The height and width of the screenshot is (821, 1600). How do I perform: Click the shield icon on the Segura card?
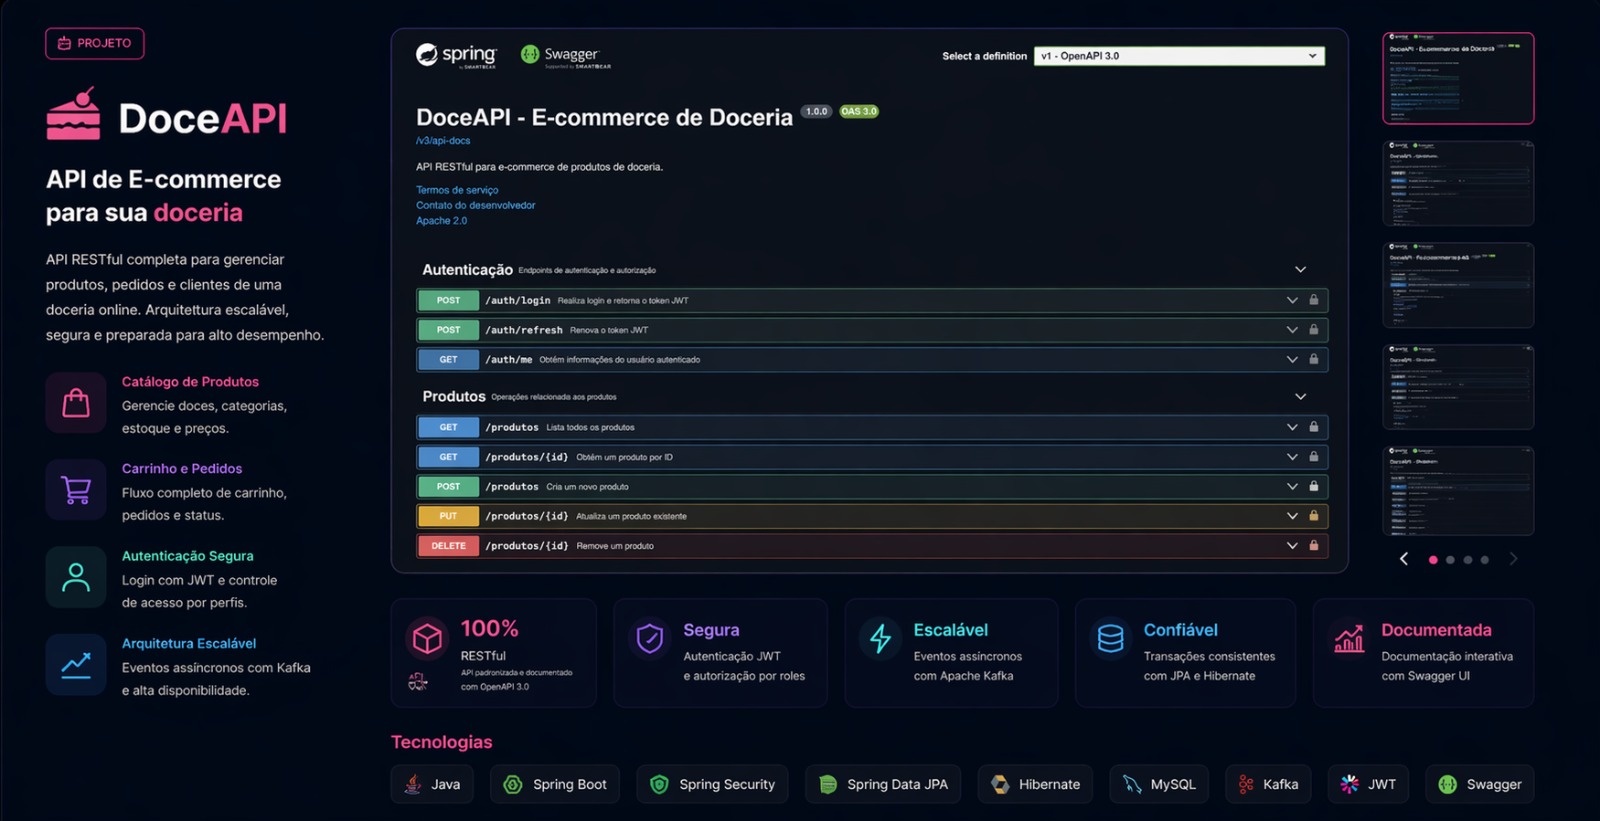pyautogui.click(x=650, y=638)
